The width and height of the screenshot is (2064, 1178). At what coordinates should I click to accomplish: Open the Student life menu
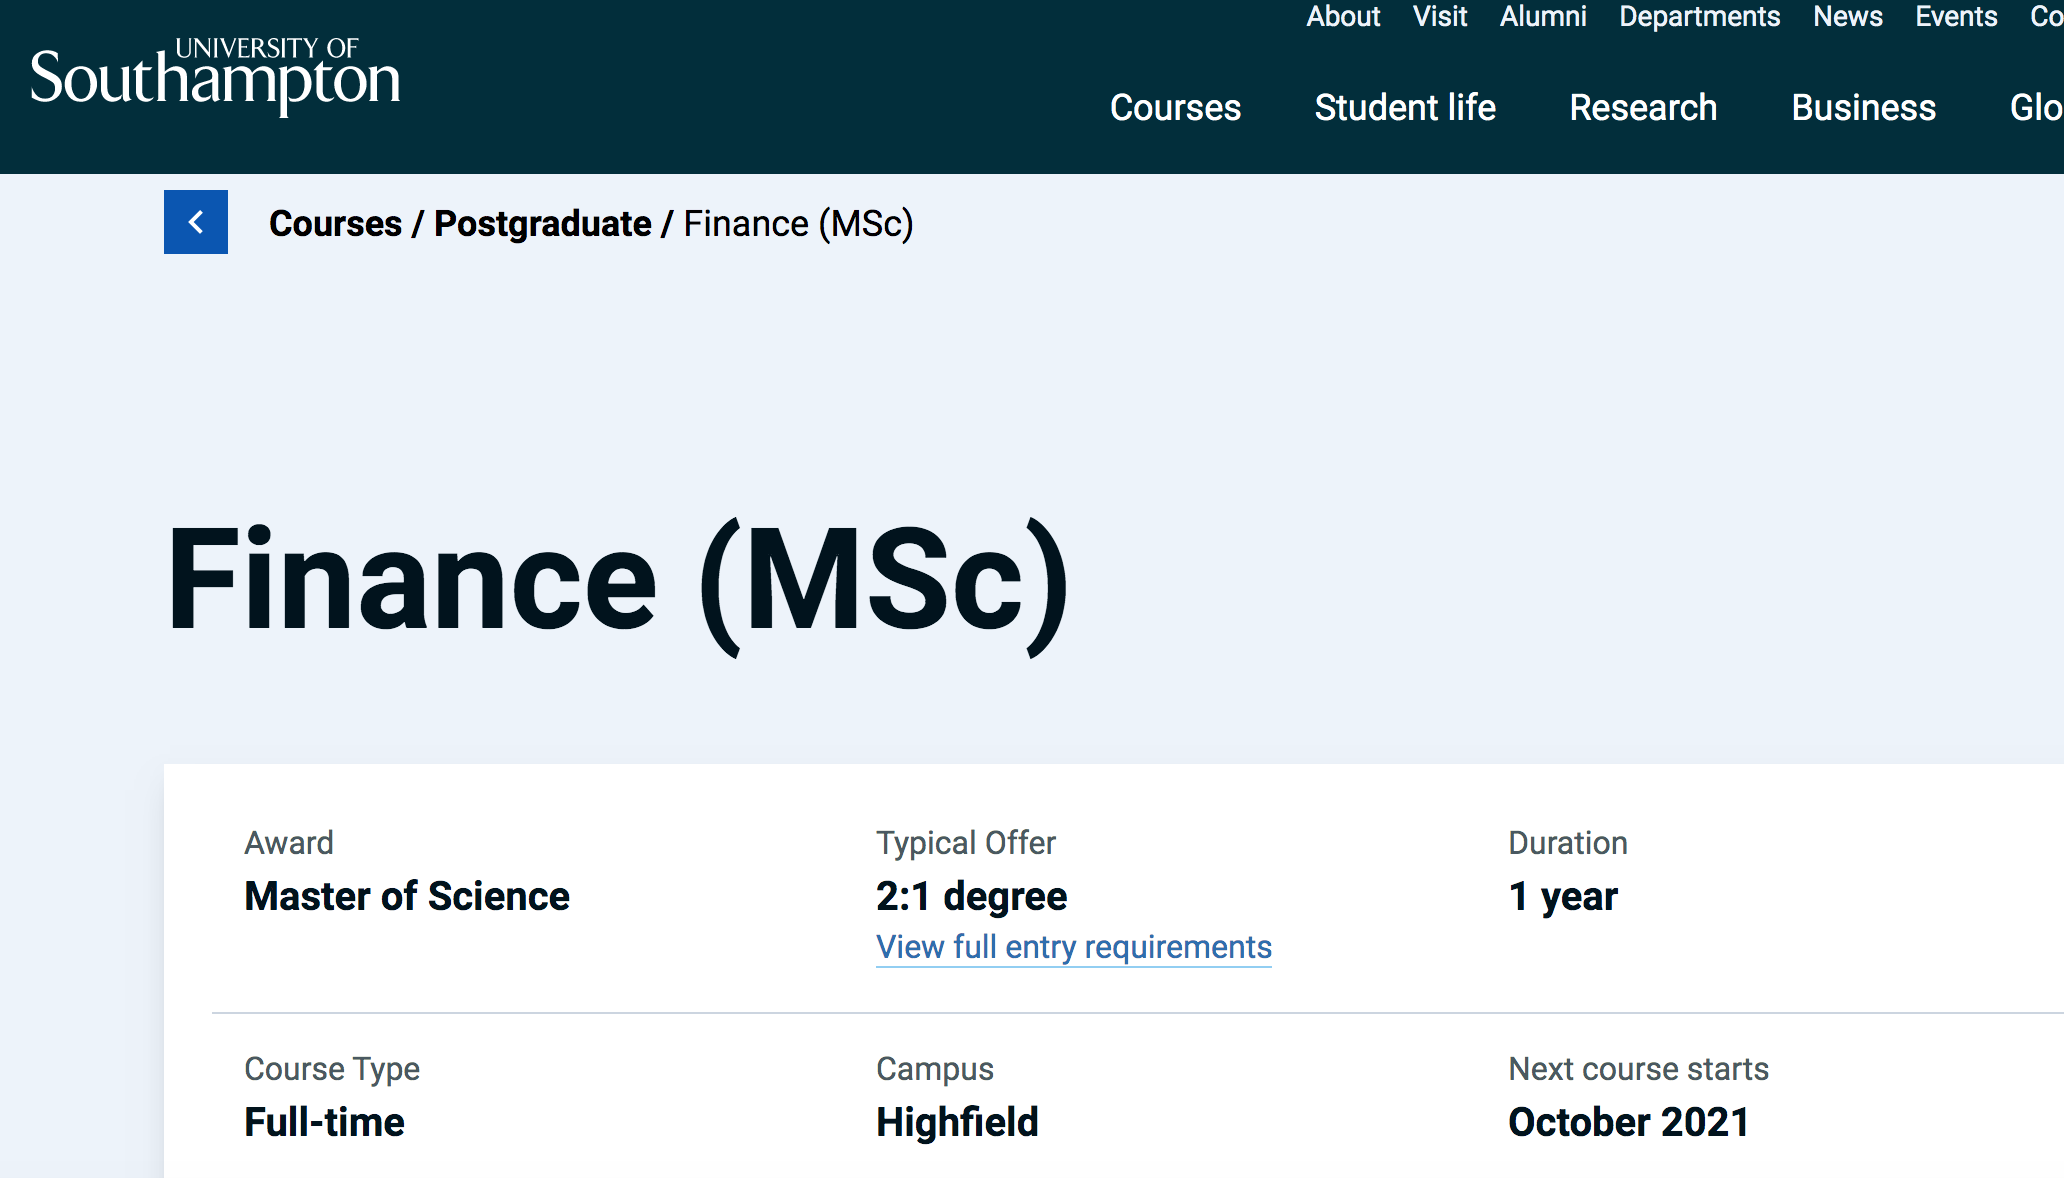[x=1405, y=108]
